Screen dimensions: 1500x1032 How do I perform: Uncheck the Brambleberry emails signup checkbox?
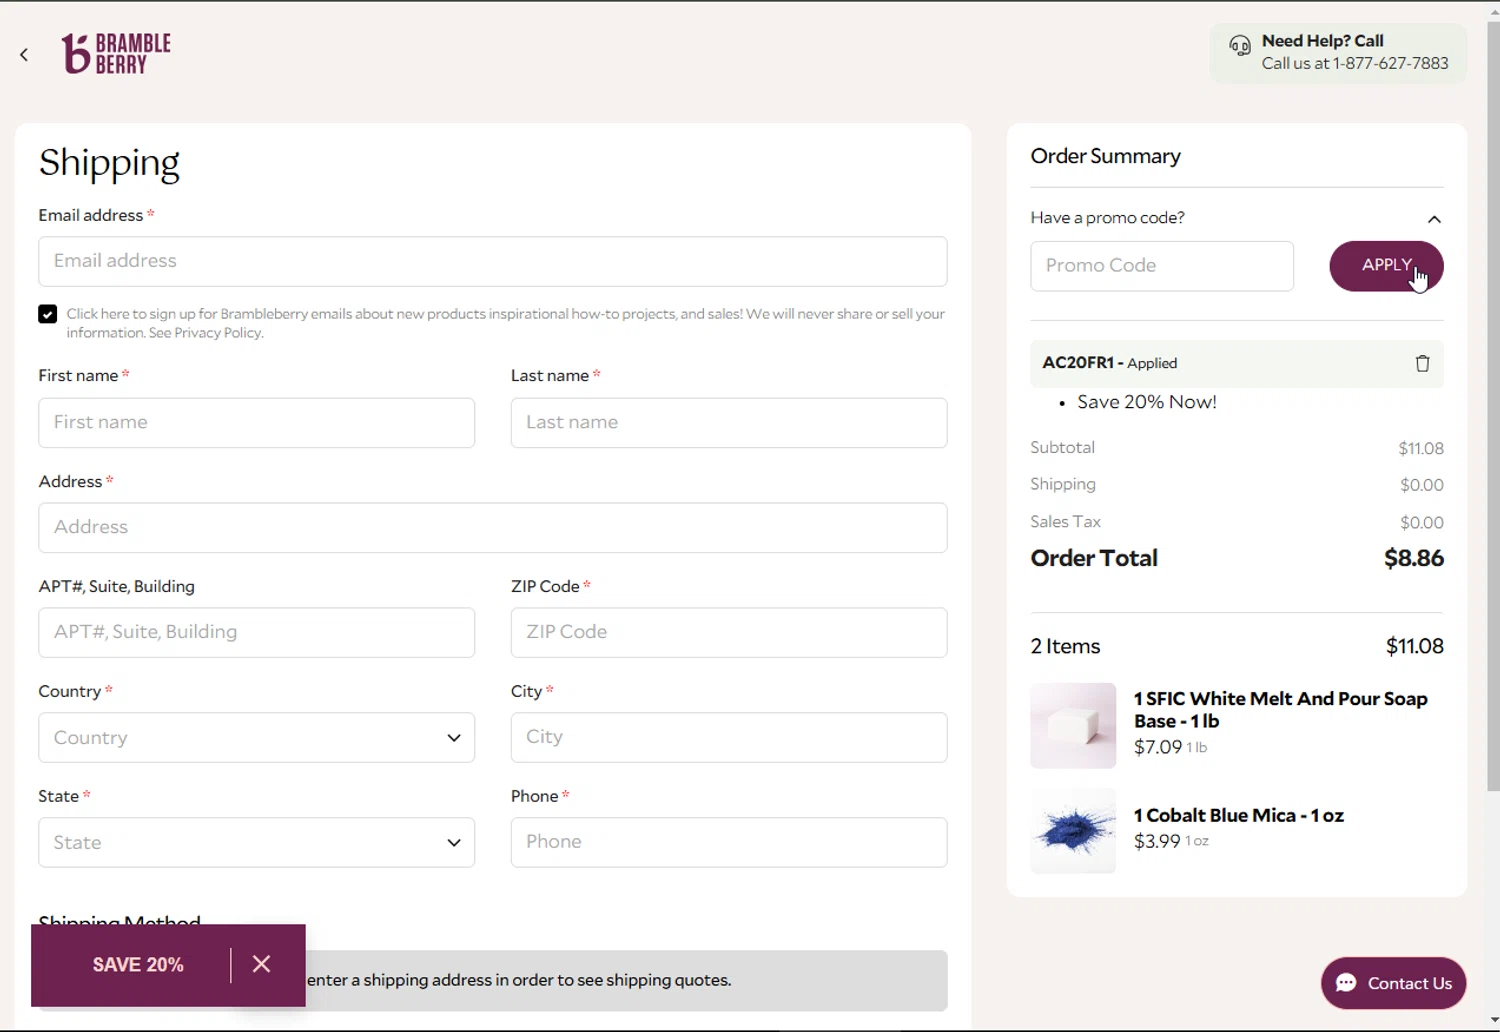click(x=47, y=314)
